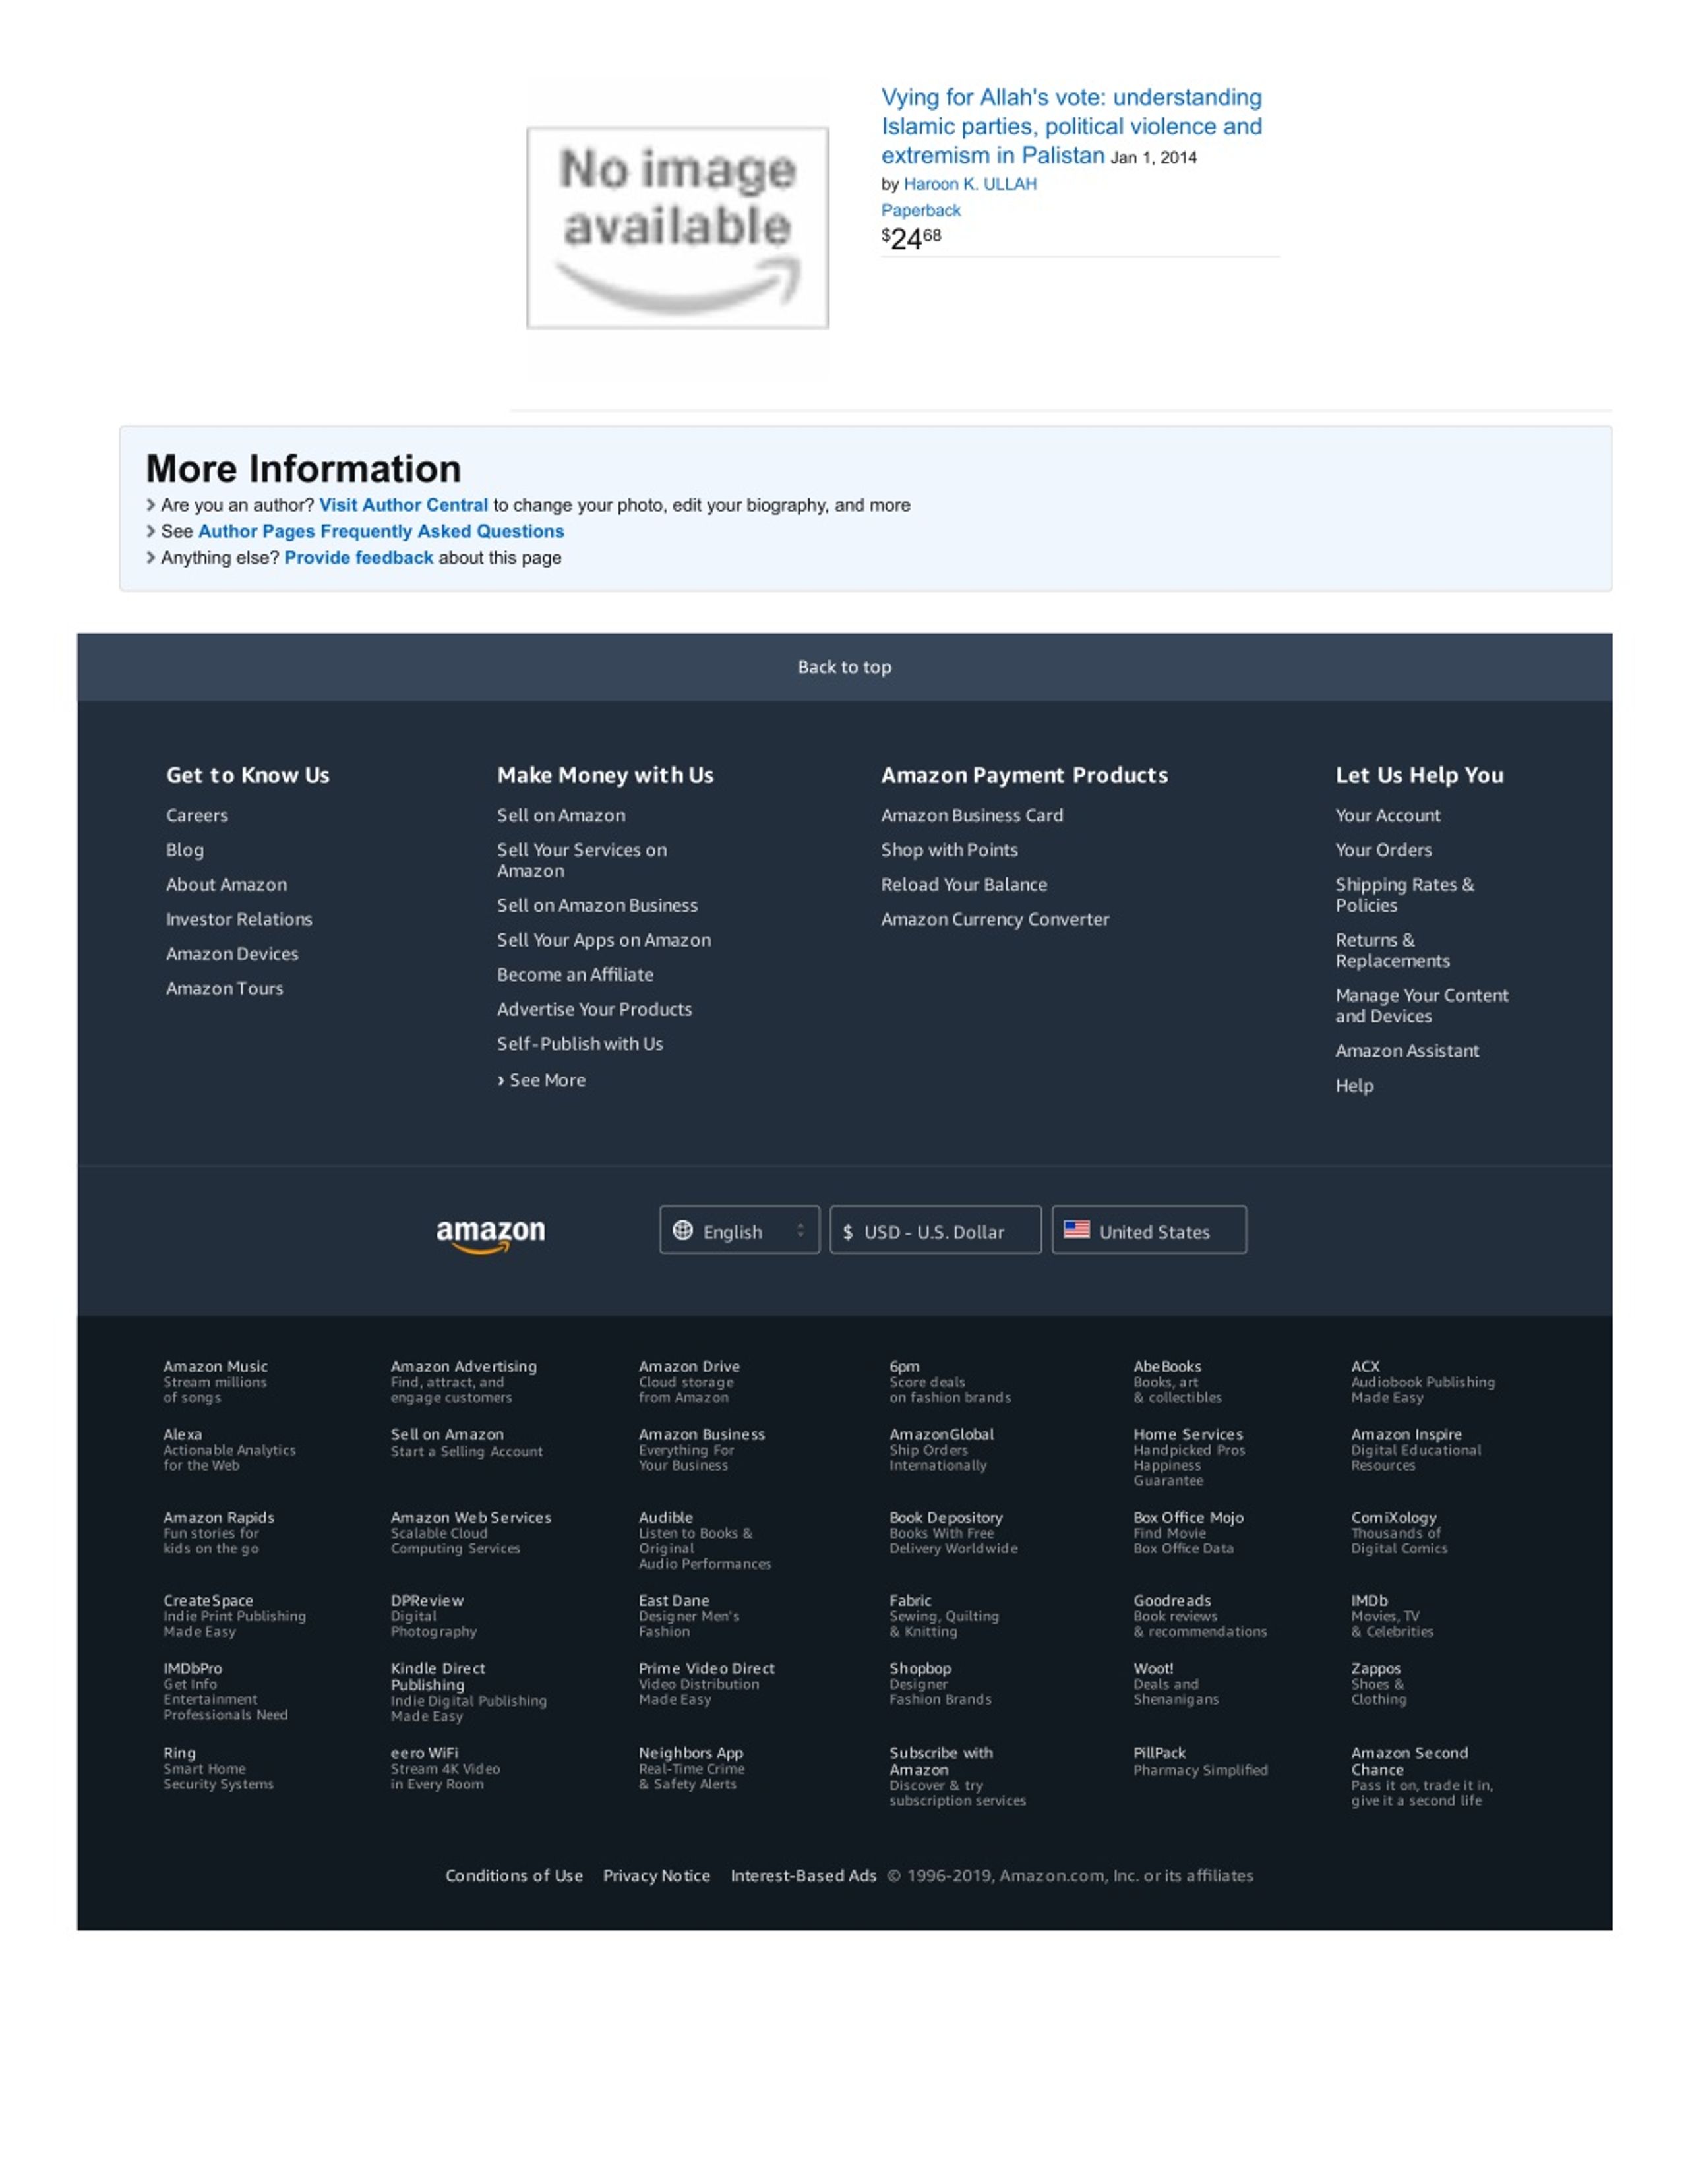Image resolution: width=1688 pixels, height=2184 pixels.
Task: Open Amazon Assistant link
Action: click(1407, 1050)
